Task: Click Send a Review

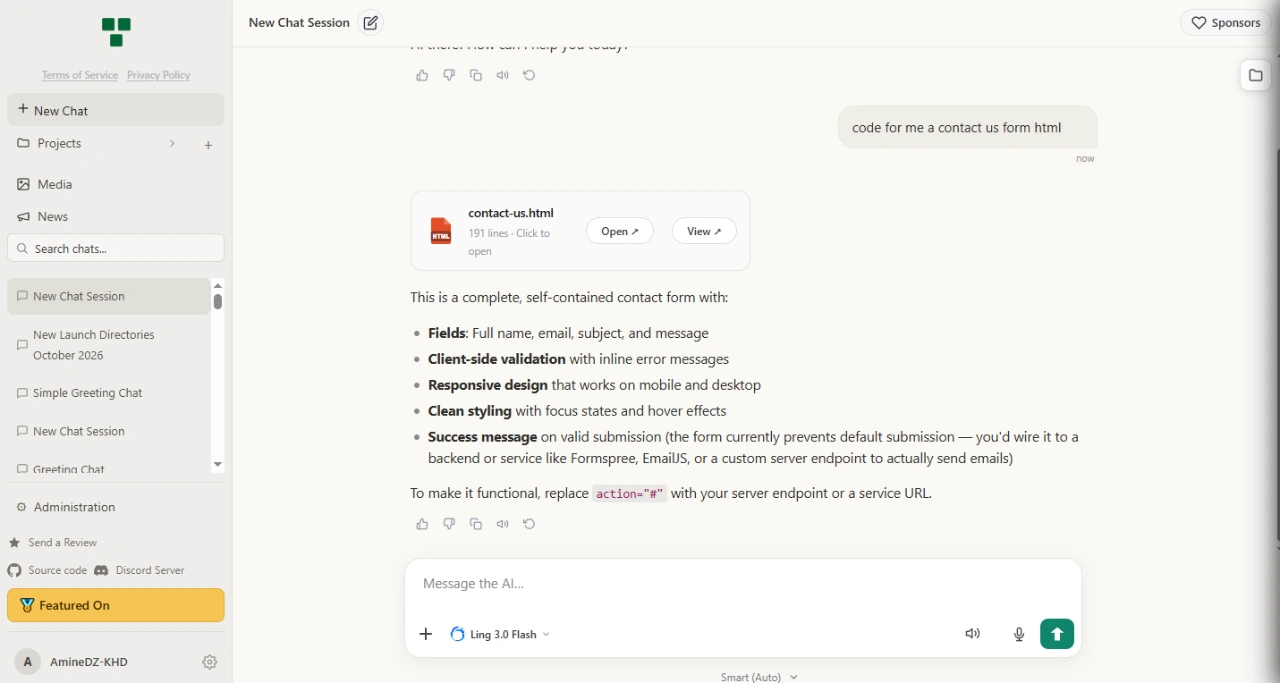Action: (x=53, y=542)
